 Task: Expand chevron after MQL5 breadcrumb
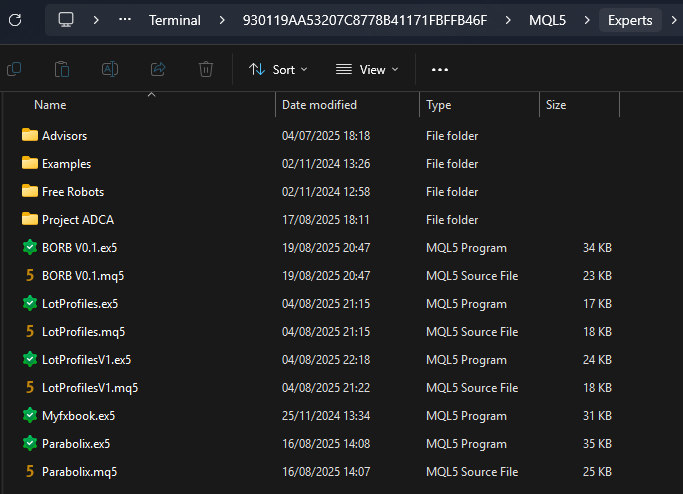click(x=587, y=20)
